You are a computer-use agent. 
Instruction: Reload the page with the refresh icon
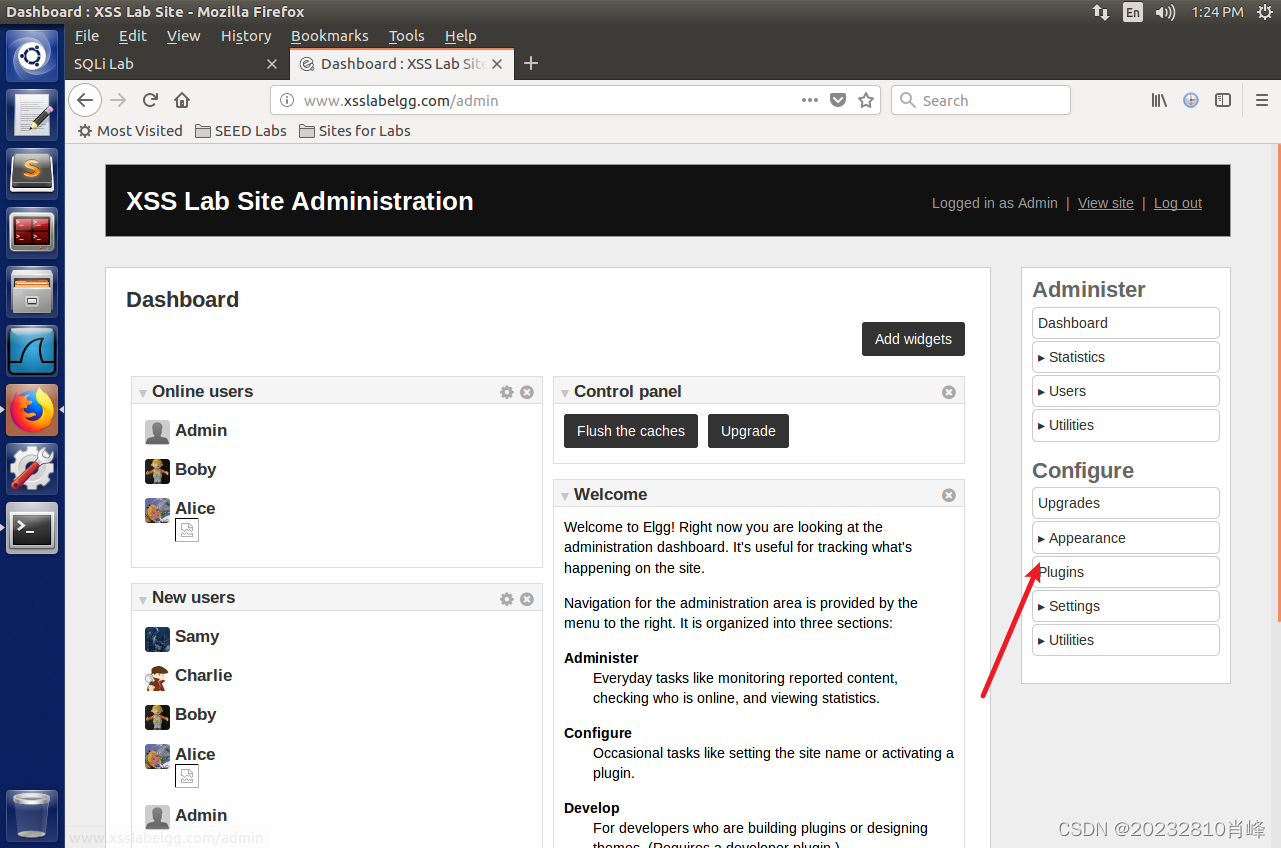[150, 100]
